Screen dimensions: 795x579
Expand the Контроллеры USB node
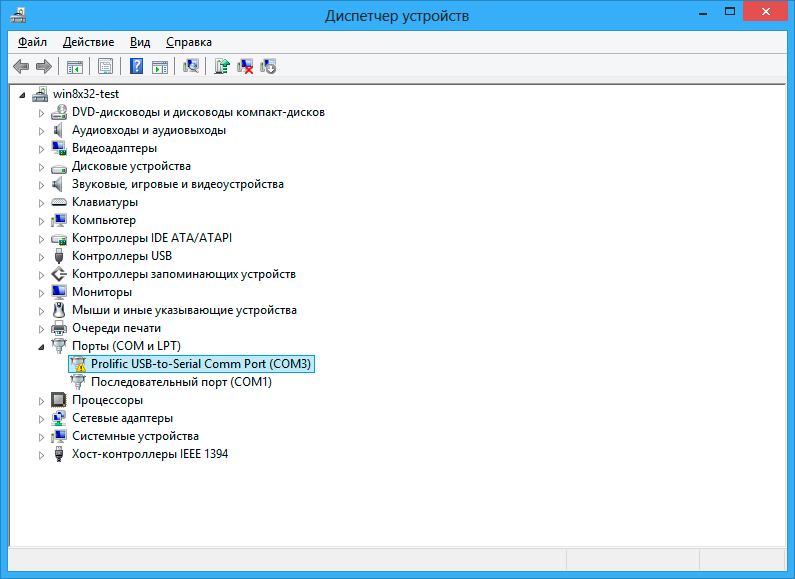pos(42,257)
